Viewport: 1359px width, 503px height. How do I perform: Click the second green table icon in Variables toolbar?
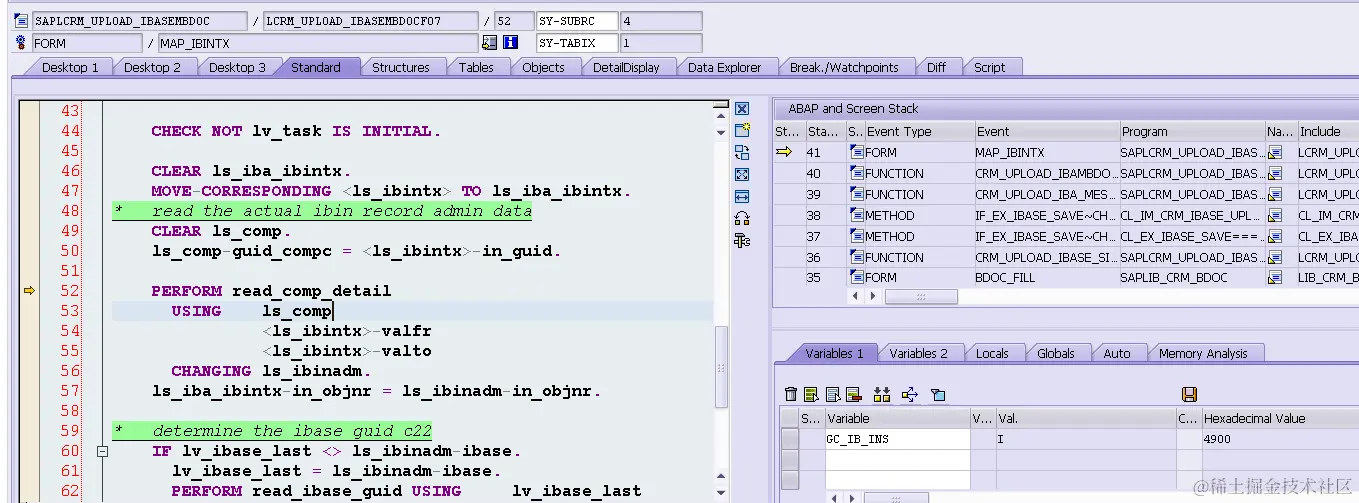(811, 394)
